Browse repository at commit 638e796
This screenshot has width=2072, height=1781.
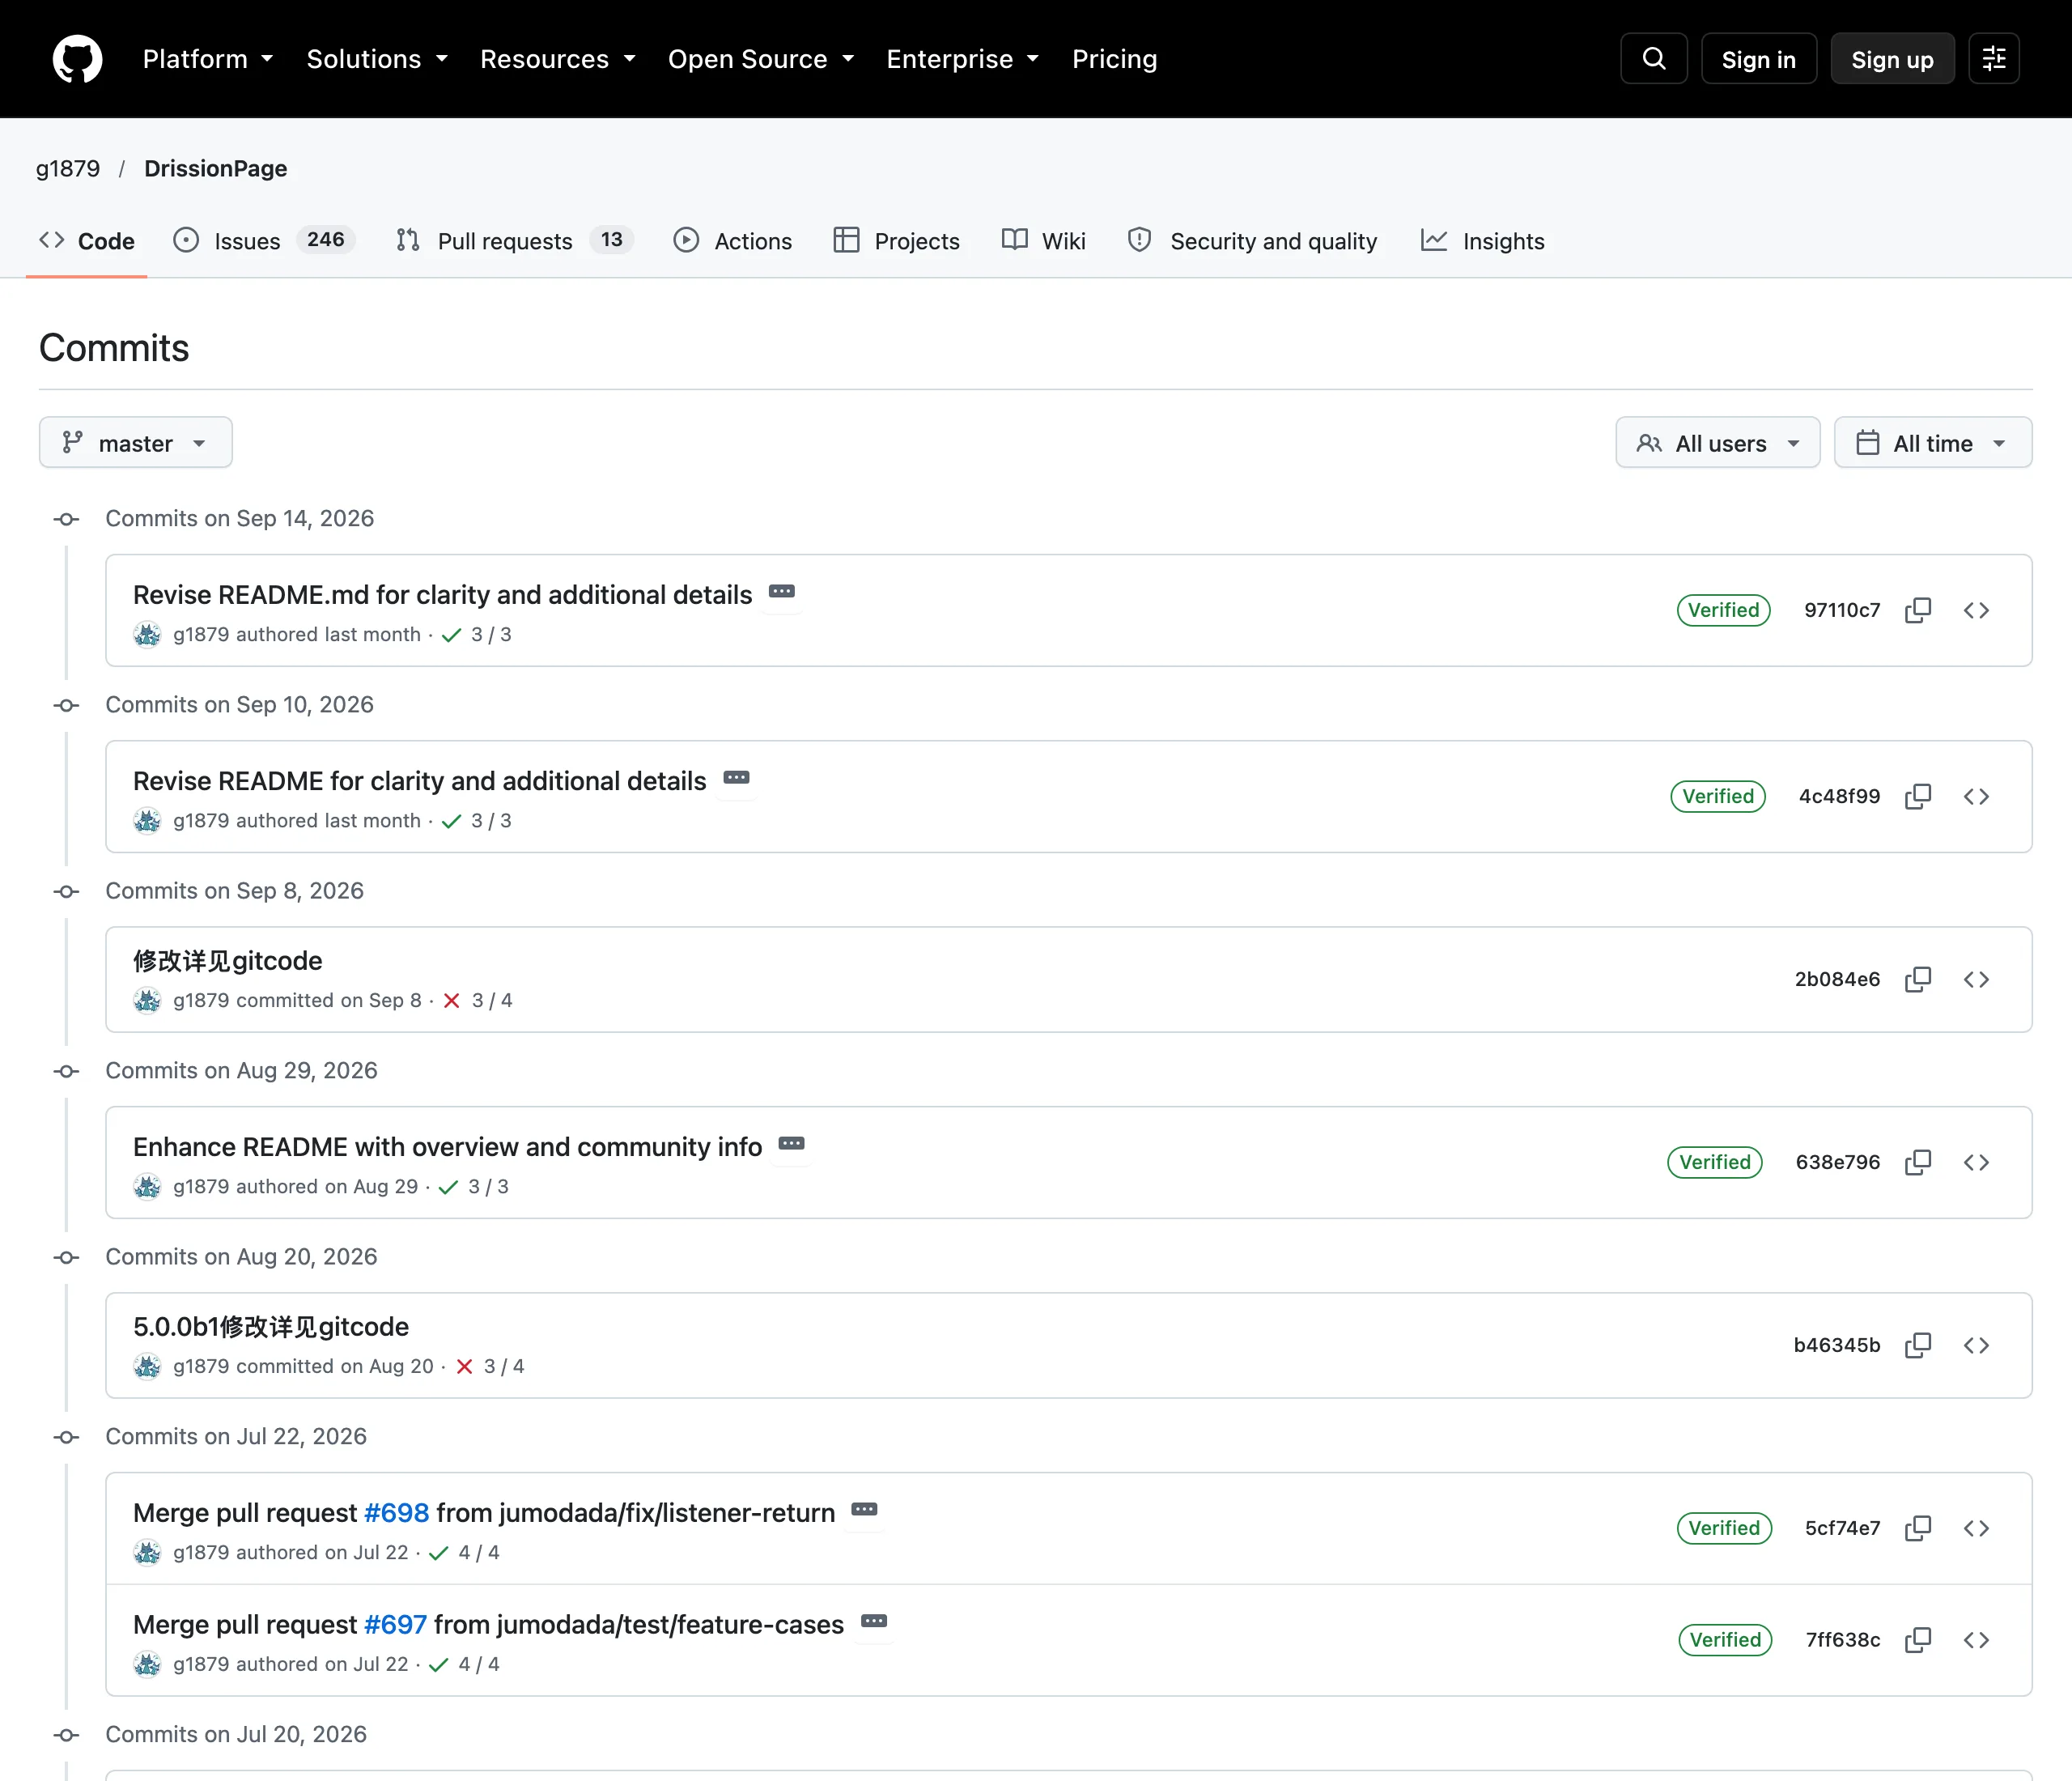(x=1976, y=1162)
